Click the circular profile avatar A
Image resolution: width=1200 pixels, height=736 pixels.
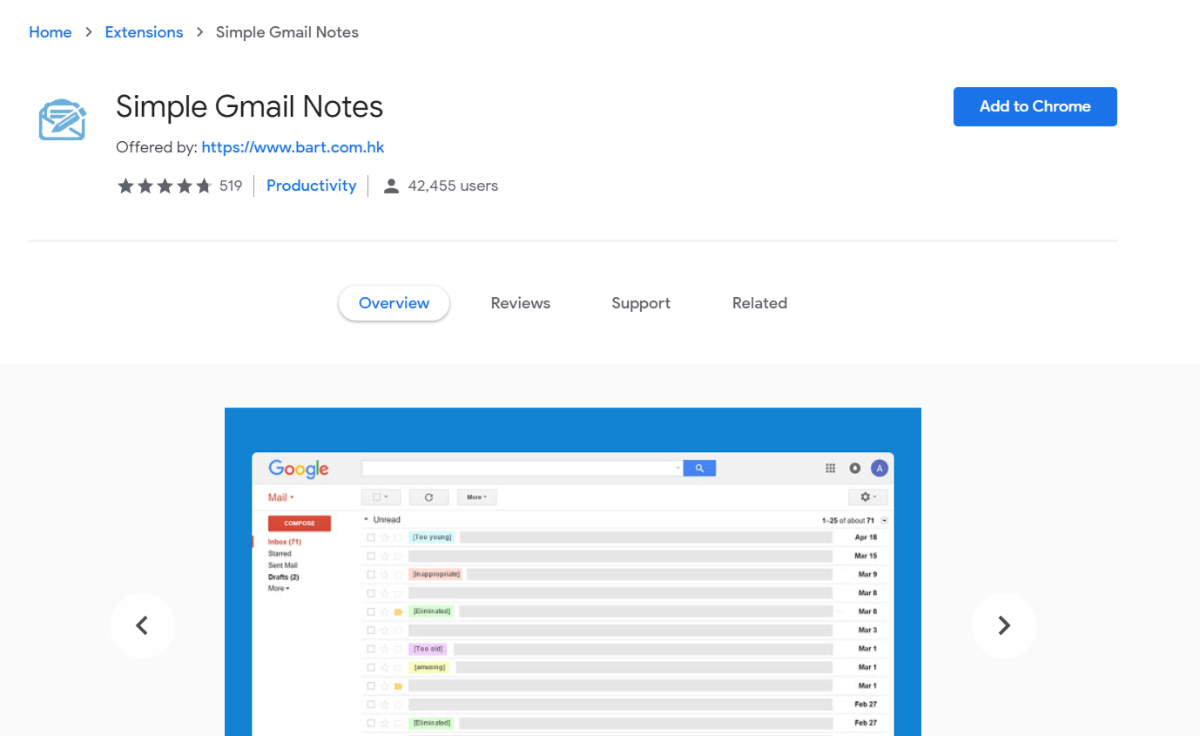[x=879, y=468]
